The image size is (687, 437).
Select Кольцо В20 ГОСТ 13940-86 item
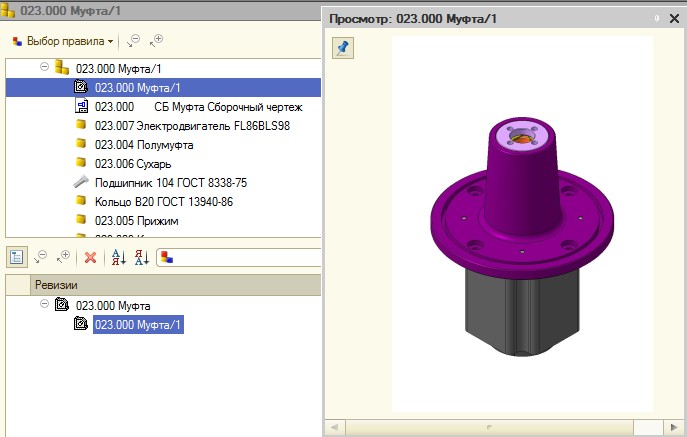tap(163, 201)
